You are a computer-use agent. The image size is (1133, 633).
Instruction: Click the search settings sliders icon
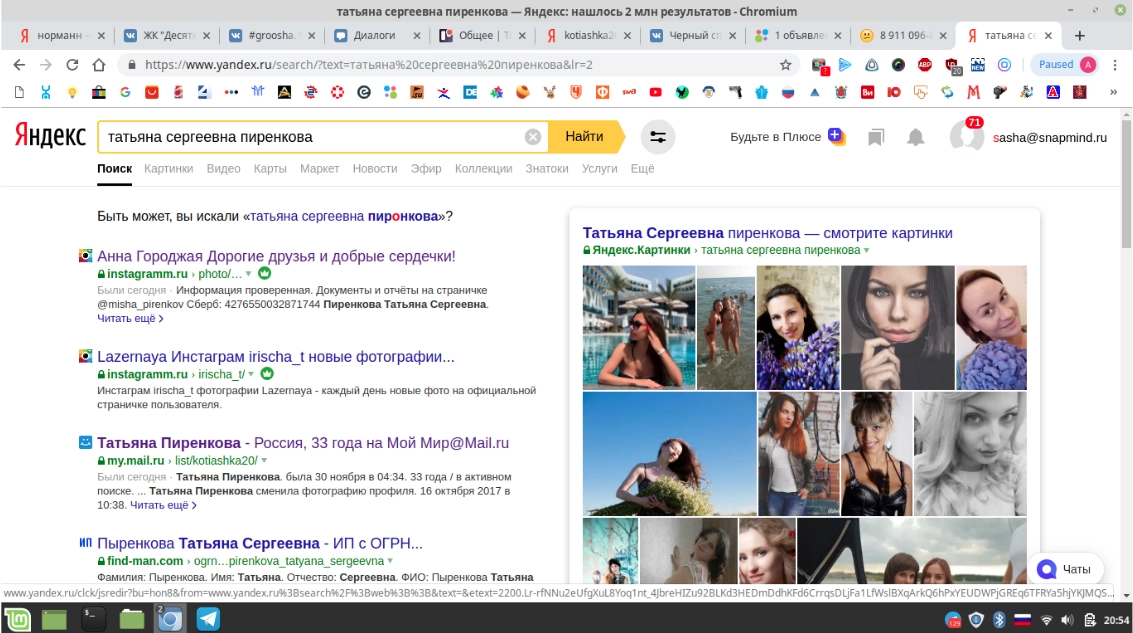click(657, 137)
